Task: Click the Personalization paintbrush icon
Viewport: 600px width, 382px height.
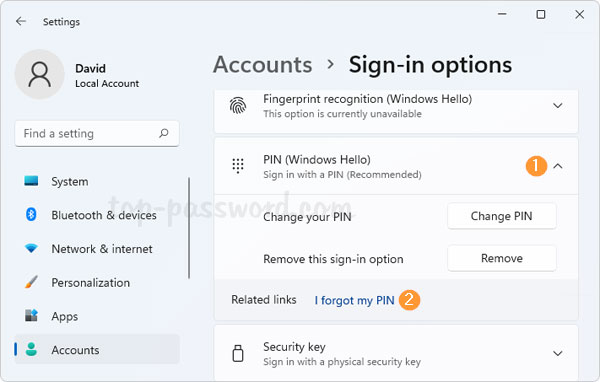Action: [x=31, y=282]
